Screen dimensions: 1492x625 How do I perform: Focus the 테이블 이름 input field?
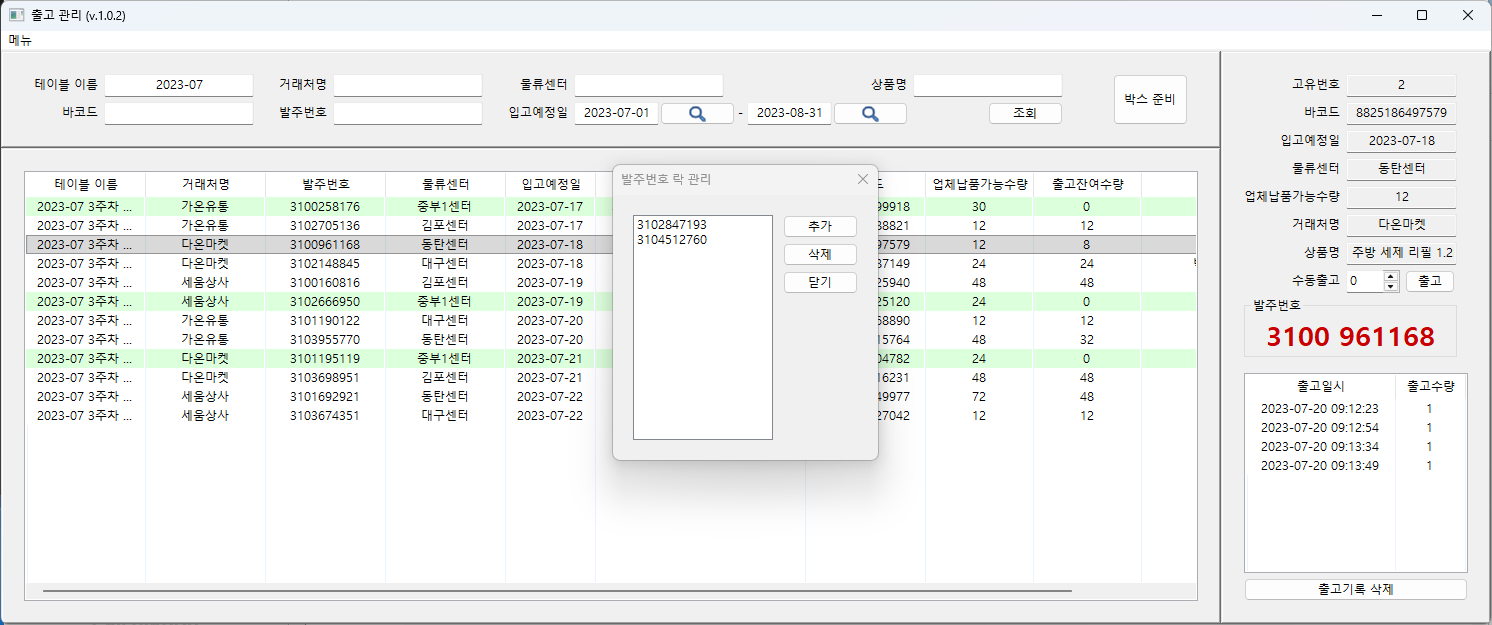179,85
